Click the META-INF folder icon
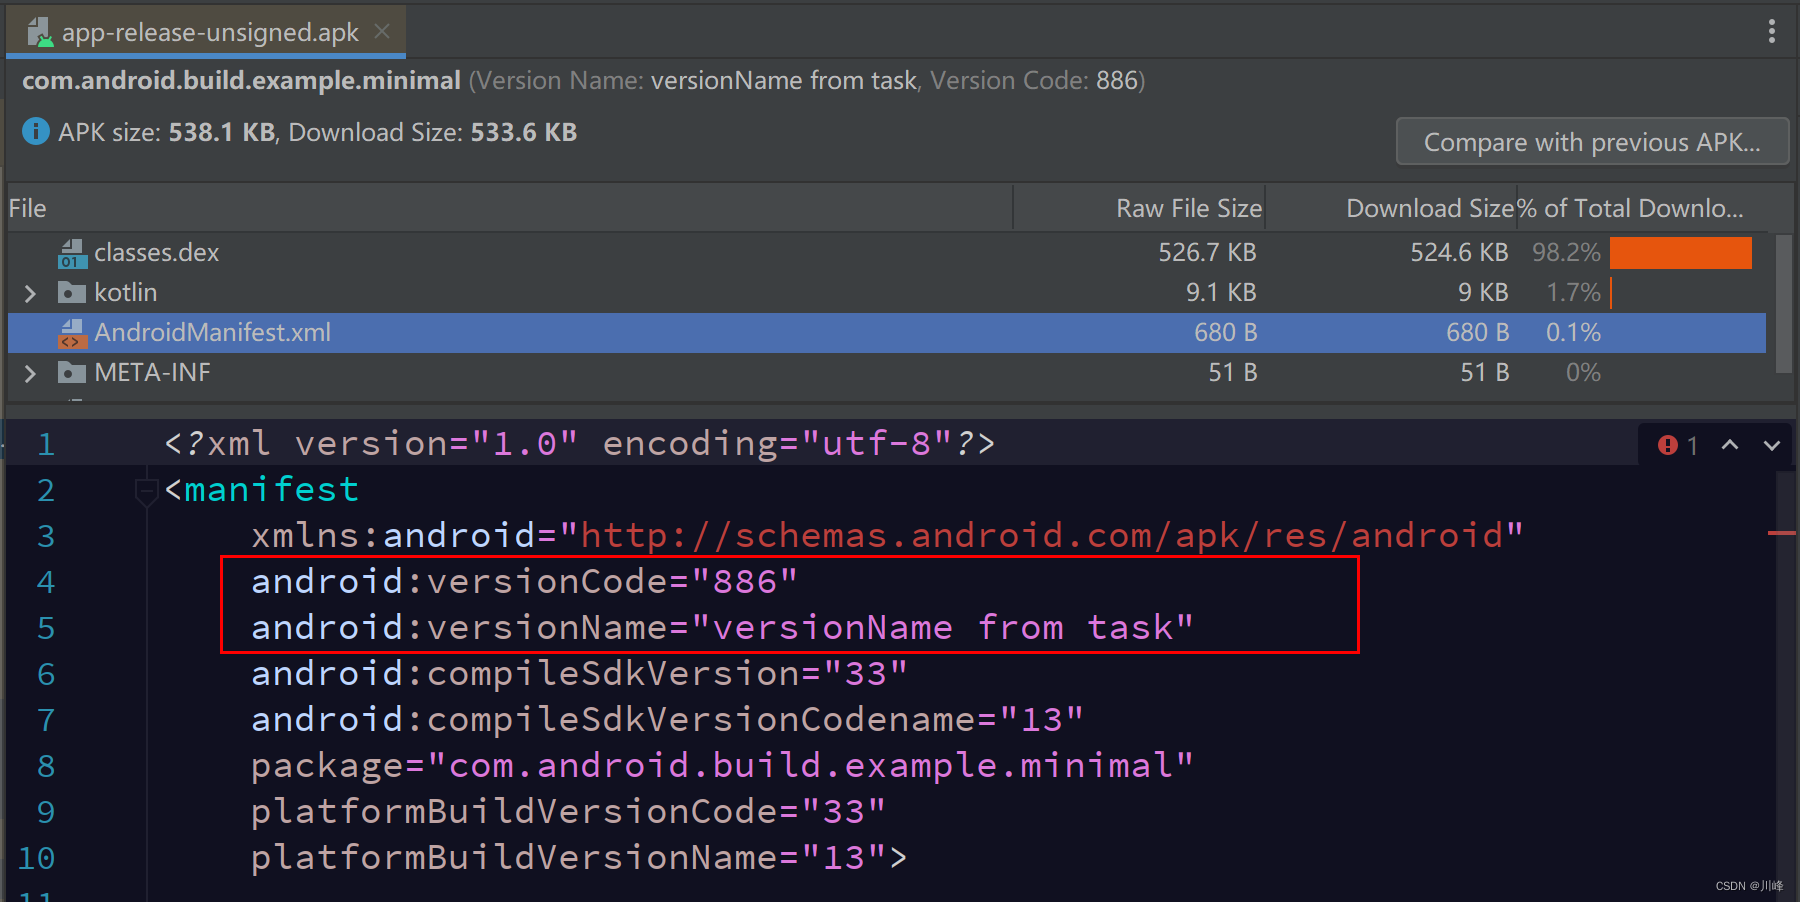The height and width of the screenshot is (902, 1800). pos(71,372)
